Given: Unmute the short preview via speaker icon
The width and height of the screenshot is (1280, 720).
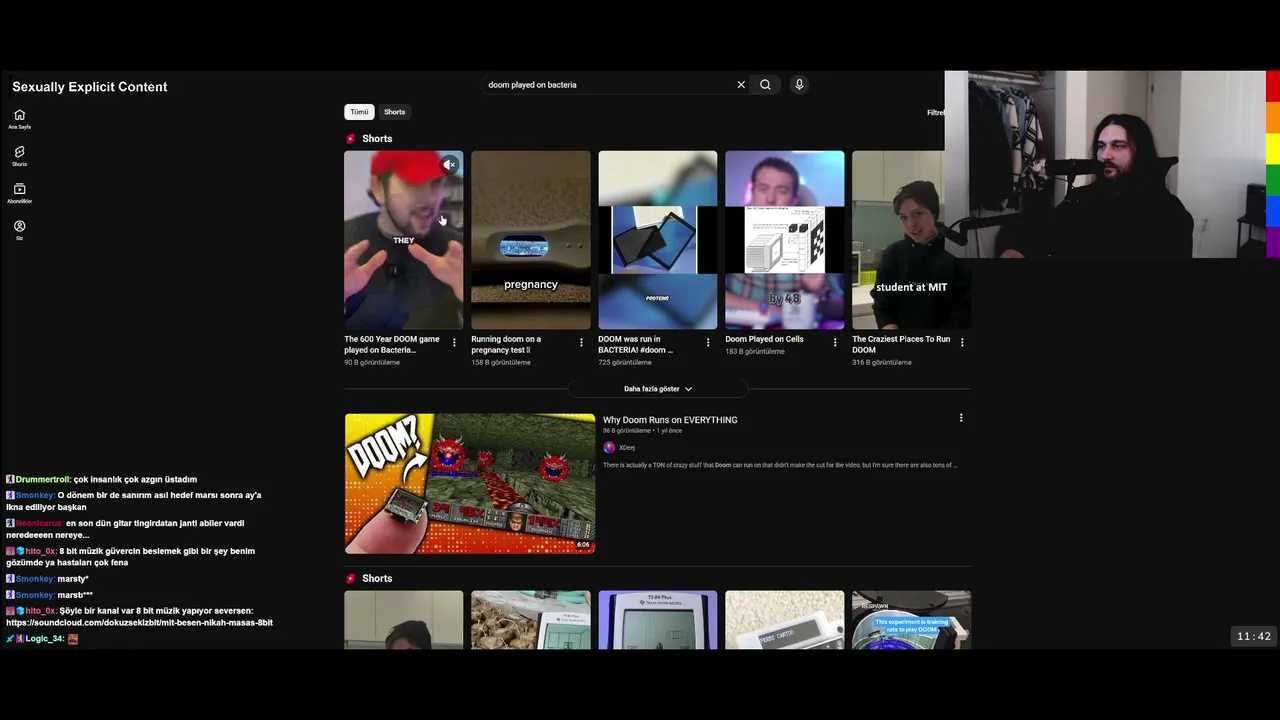Looking at the screenshot, I should coord(450,165).
